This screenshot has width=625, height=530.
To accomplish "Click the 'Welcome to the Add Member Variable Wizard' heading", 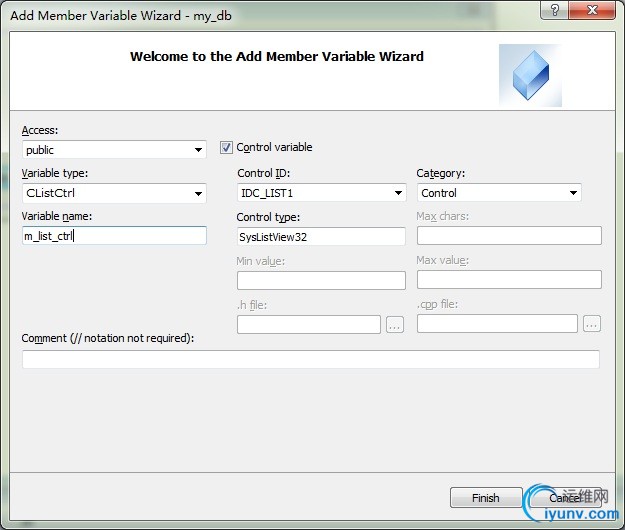I will pyautogui.click(x=277, y=57).
